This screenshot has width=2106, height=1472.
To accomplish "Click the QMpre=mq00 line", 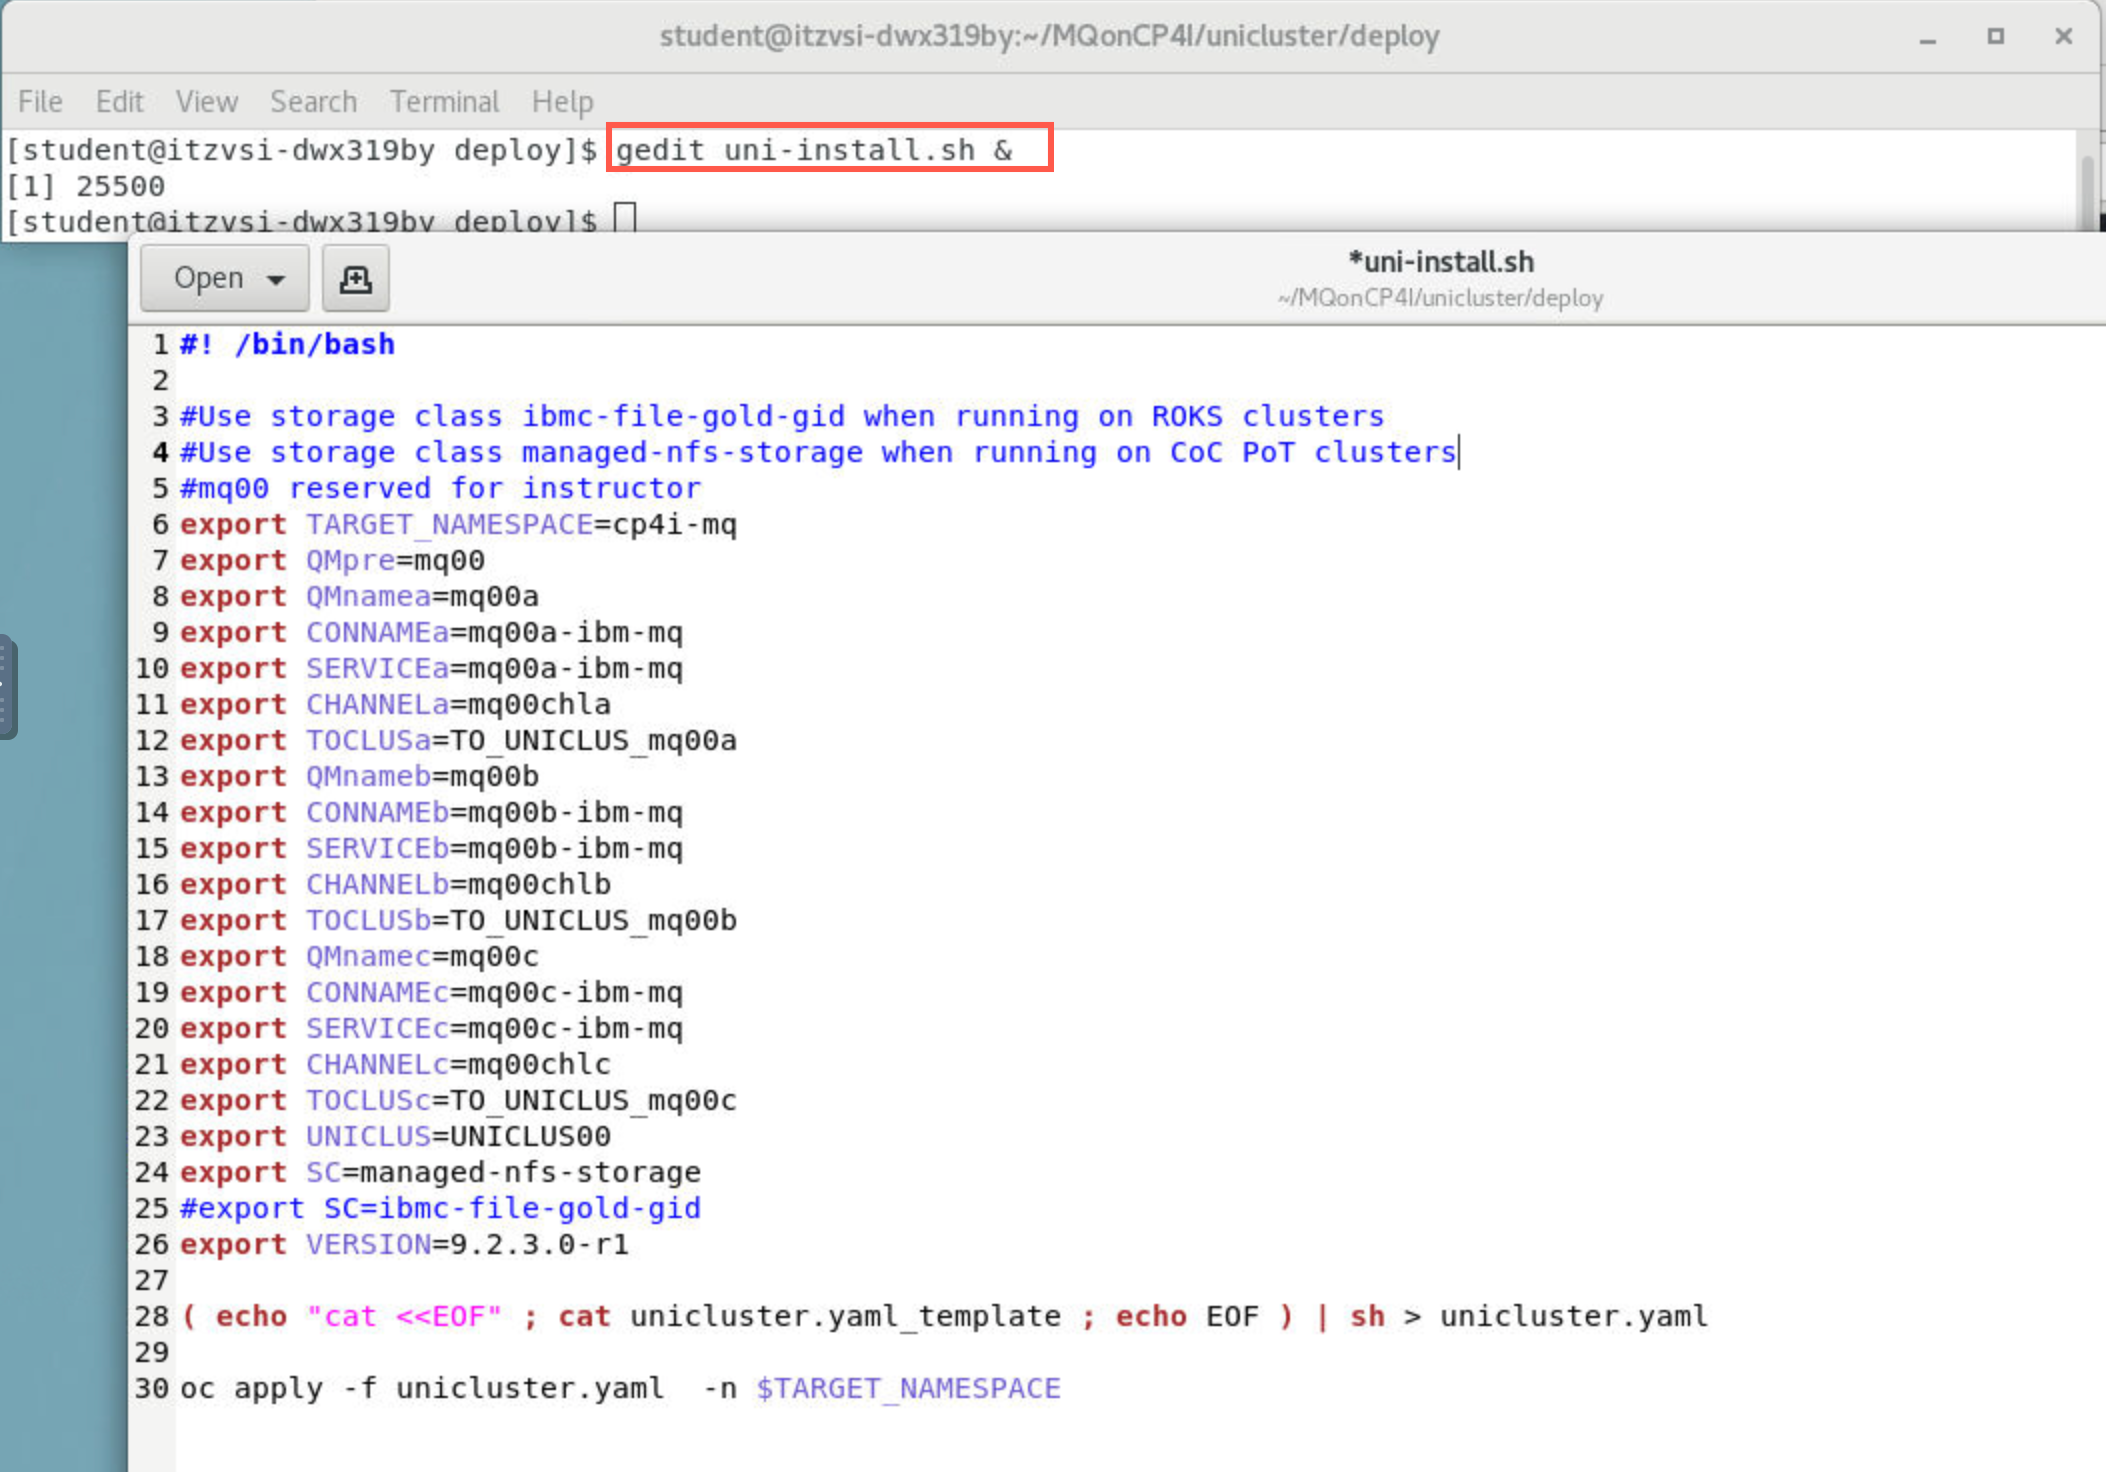I will coord(332,560).
